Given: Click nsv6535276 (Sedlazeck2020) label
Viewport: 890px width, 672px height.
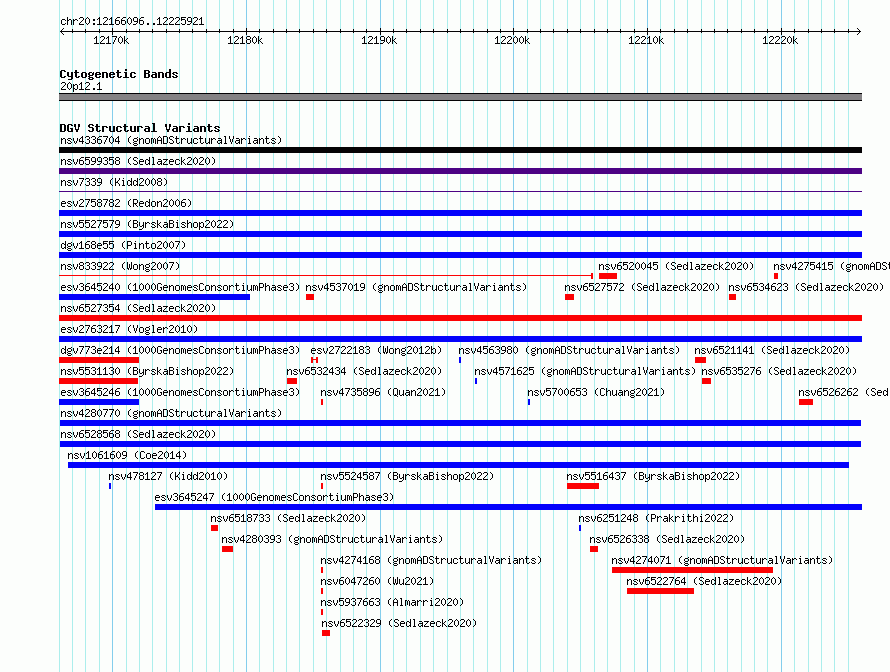Looking at the screenshot, I should tap(779, 371).
